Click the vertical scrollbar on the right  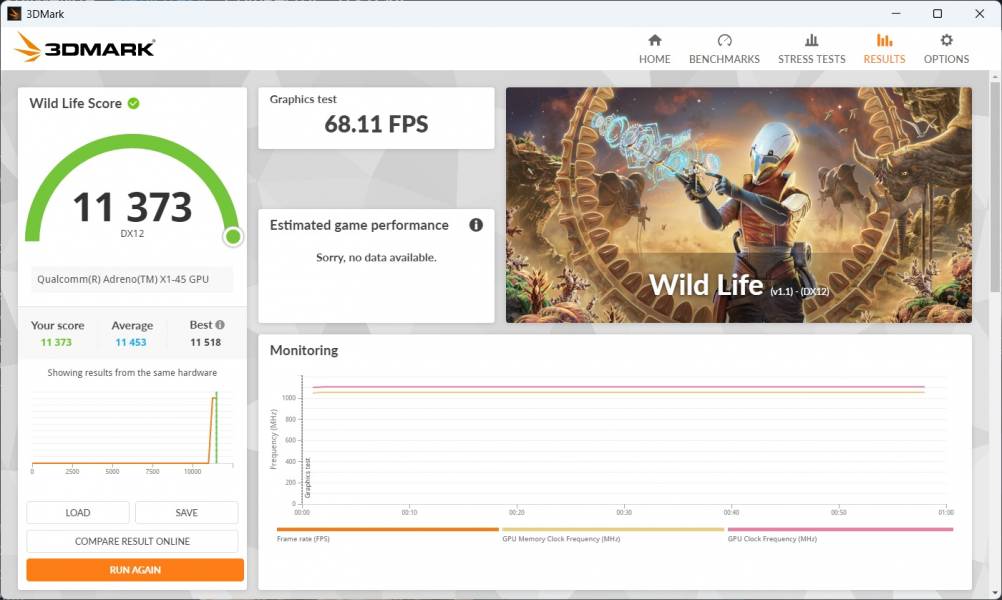pos(995,185)
